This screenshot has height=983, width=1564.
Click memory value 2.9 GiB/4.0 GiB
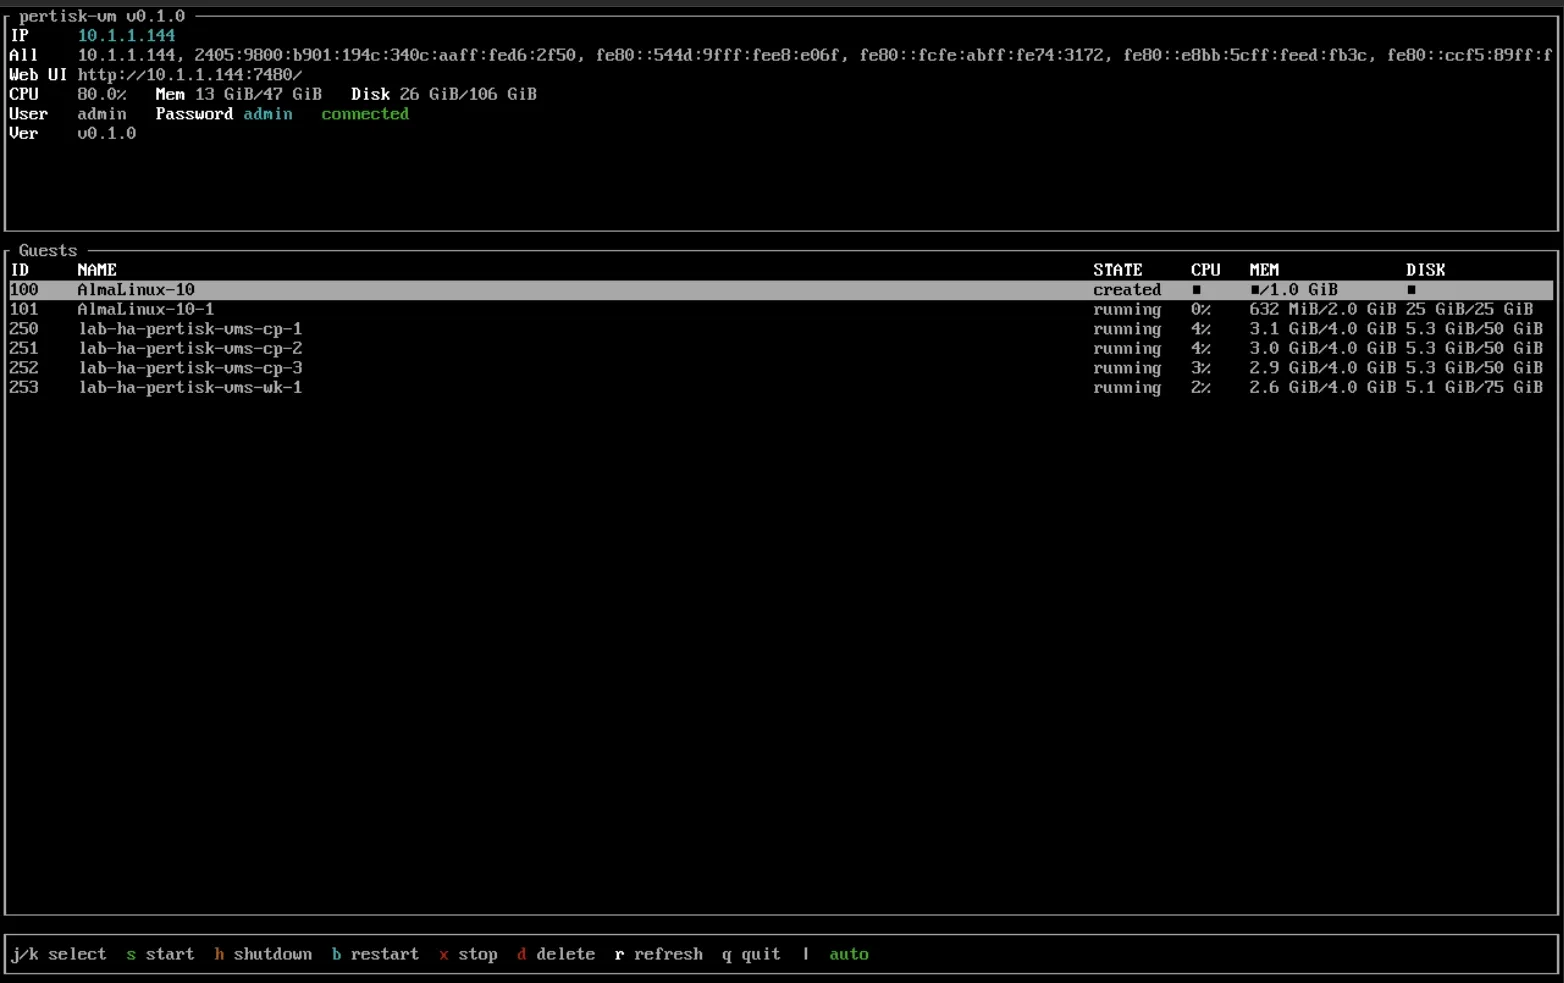tap(1322, 368)
